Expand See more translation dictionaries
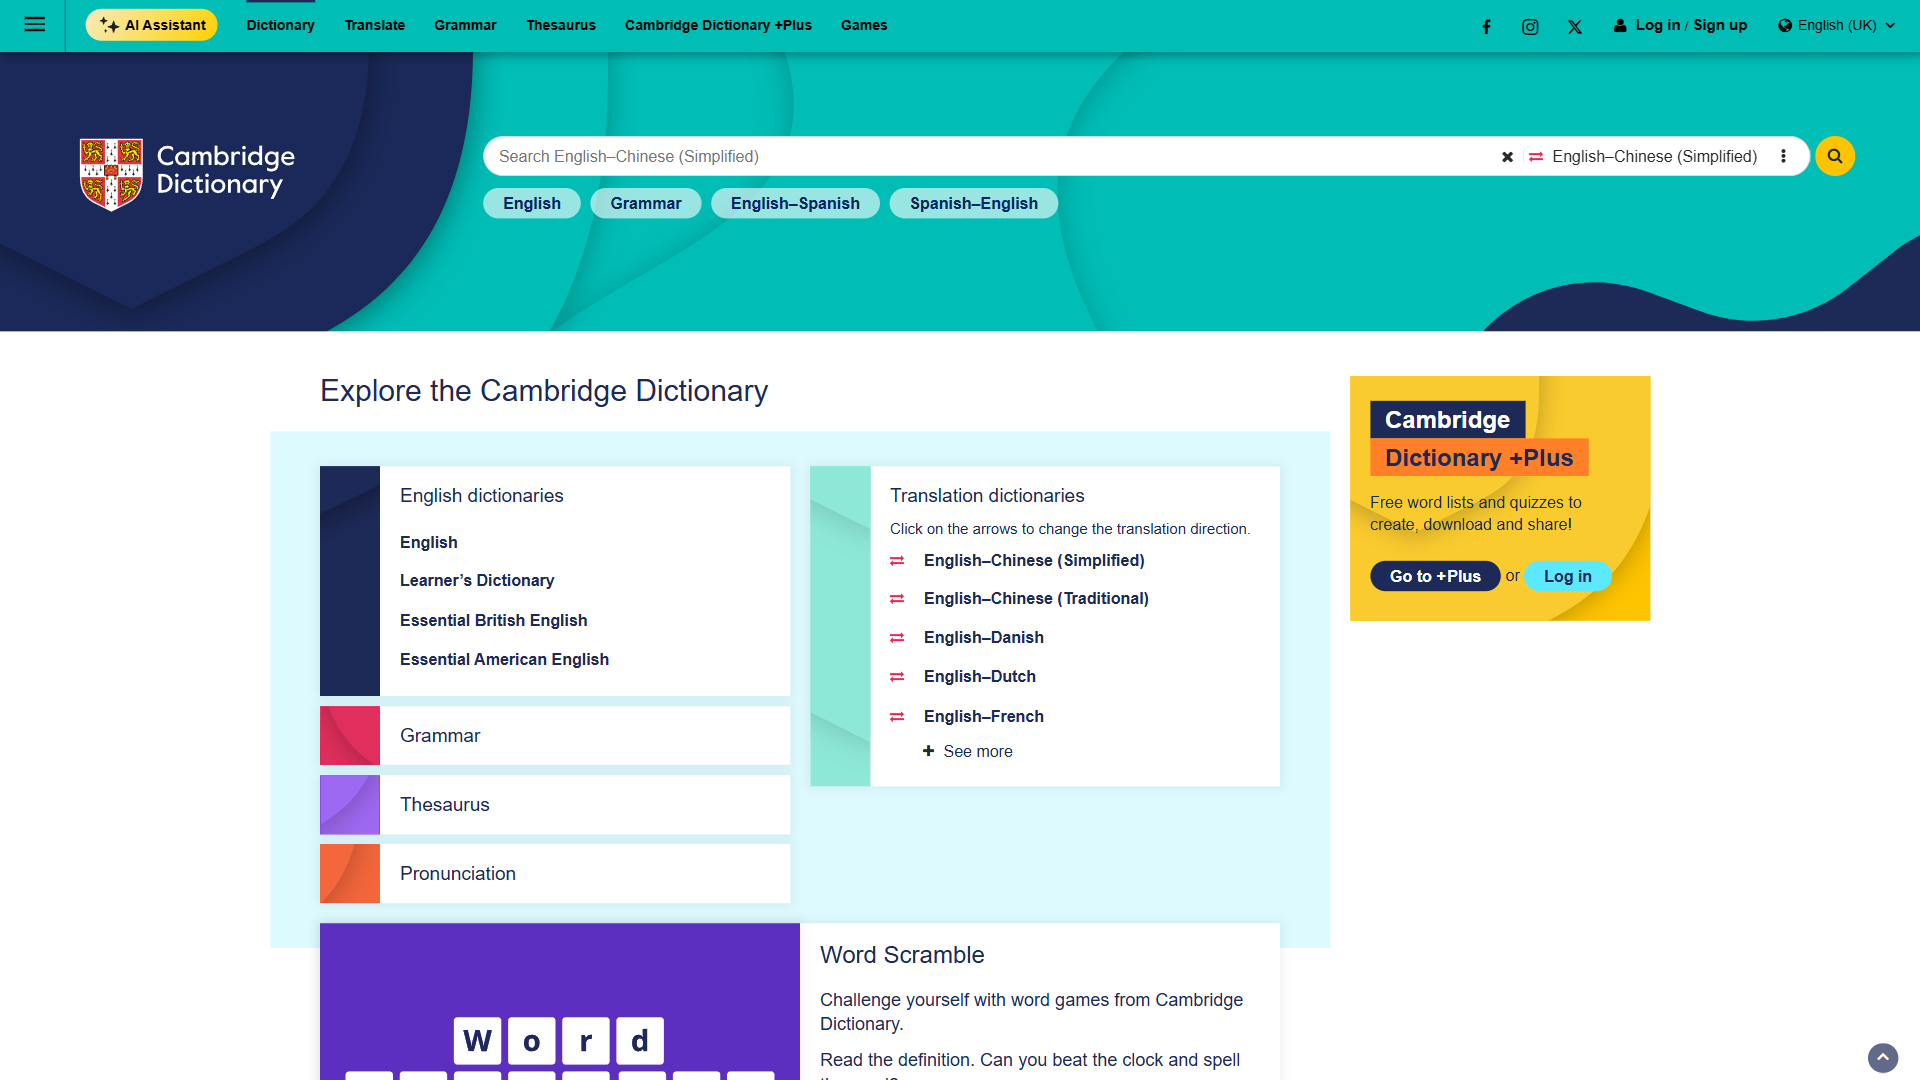Image resolution: width=1920 pixels, height=1080 pixels. (x=967, y=751)
